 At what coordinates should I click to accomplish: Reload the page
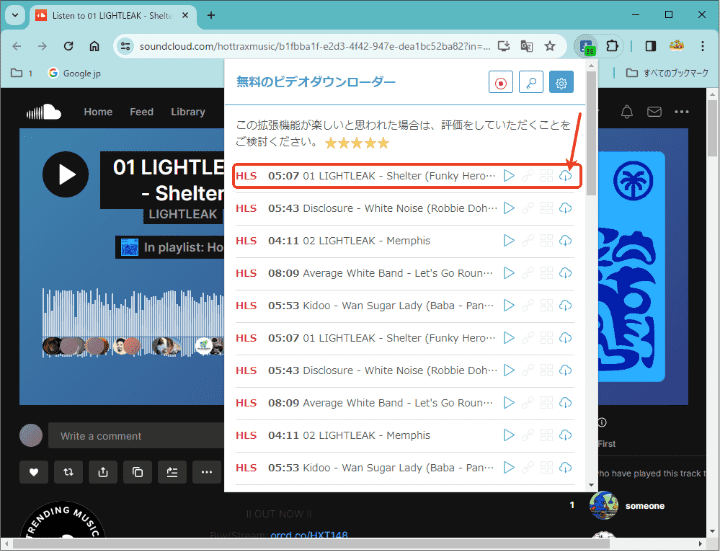point(68,46)
